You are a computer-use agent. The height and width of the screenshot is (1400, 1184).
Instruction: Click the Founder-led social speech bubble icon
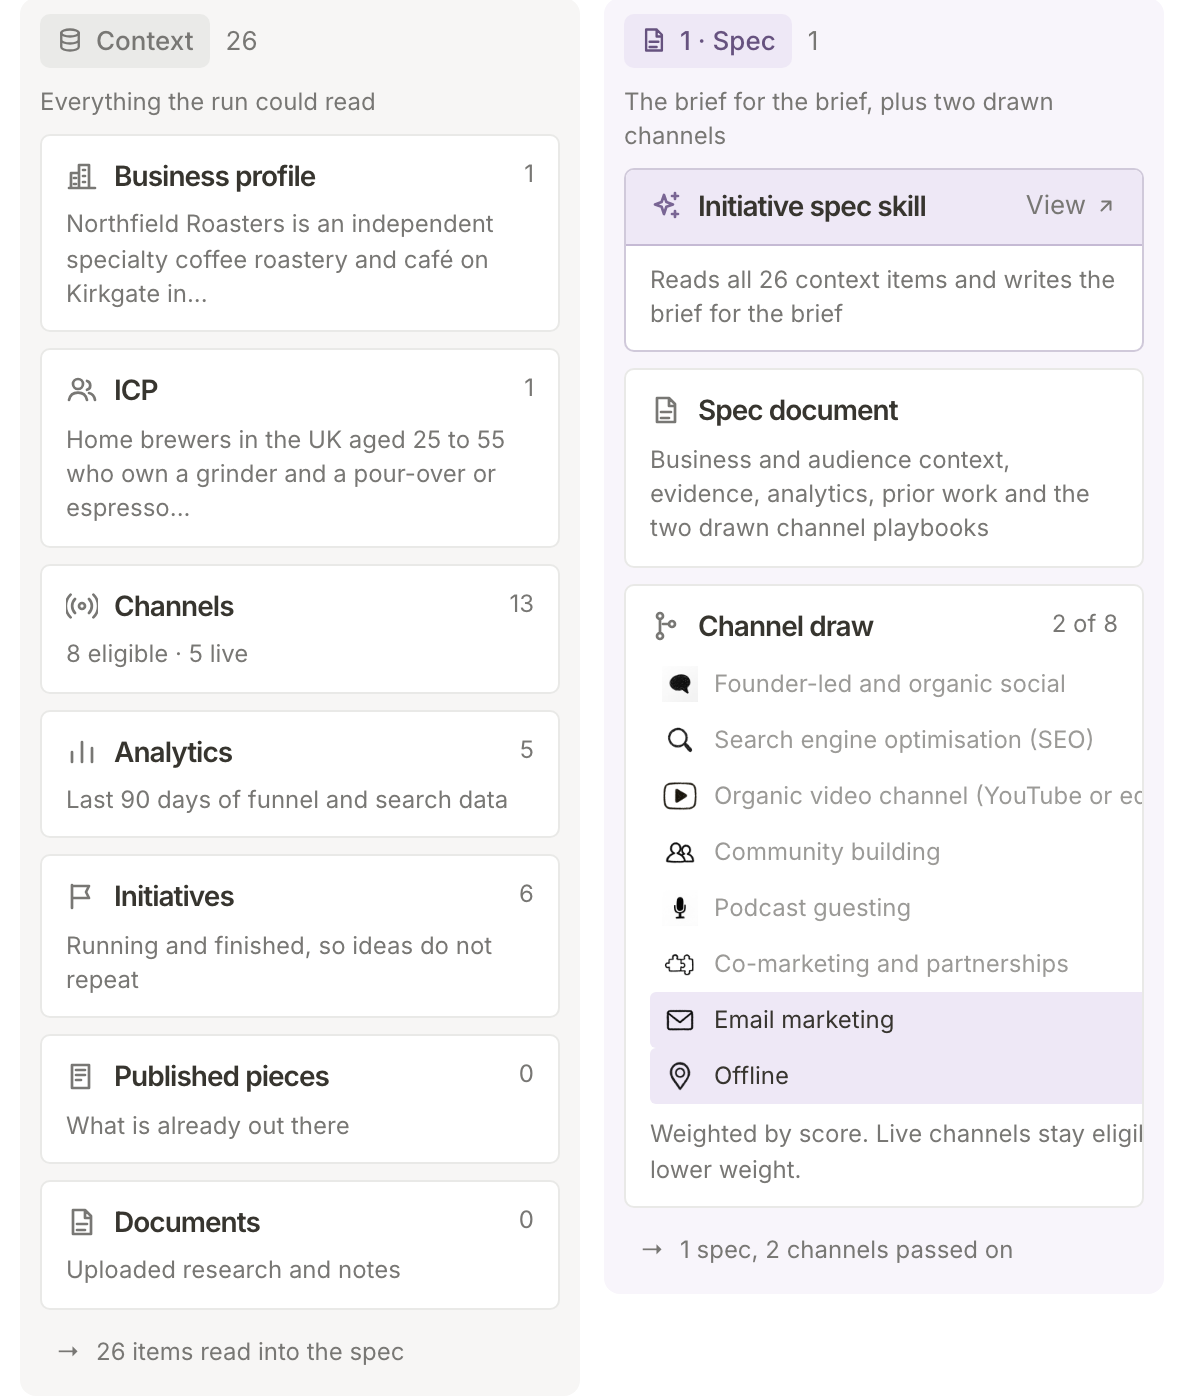coord(680,684)
